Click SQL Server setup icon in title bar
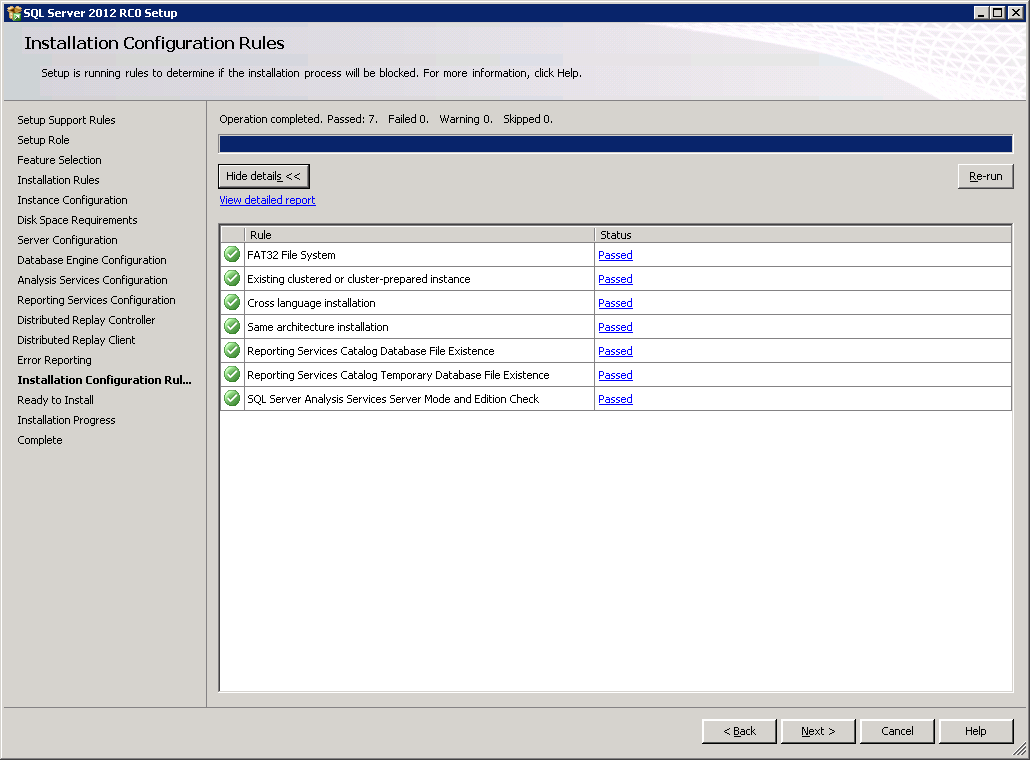Image resolution: width=1030 pixels, height=760 pixels. [x=14, y=13]
